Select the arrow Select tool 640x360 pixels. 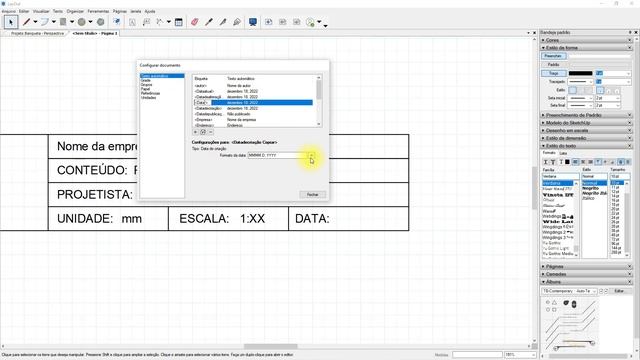(x=11, y=22)
